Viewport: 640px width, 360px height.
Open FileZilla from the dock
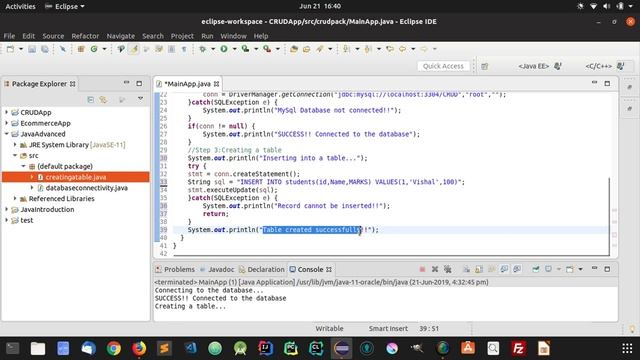pos(518,349)
